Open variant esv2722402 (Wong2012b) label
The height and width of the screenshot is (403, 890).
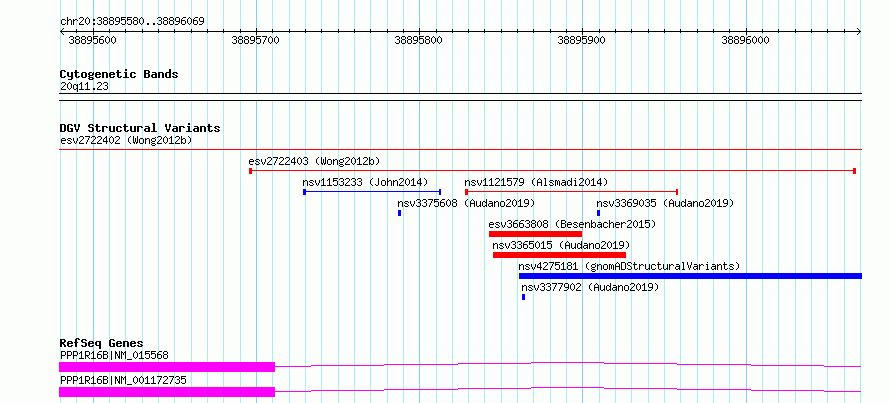tap(126, 141)
